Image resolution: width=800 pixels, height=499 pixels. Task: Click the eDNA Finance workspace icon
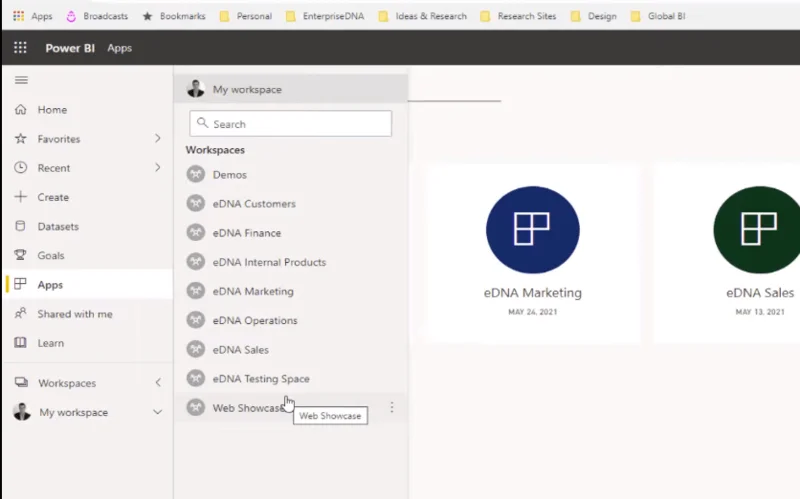pos(195,232)
